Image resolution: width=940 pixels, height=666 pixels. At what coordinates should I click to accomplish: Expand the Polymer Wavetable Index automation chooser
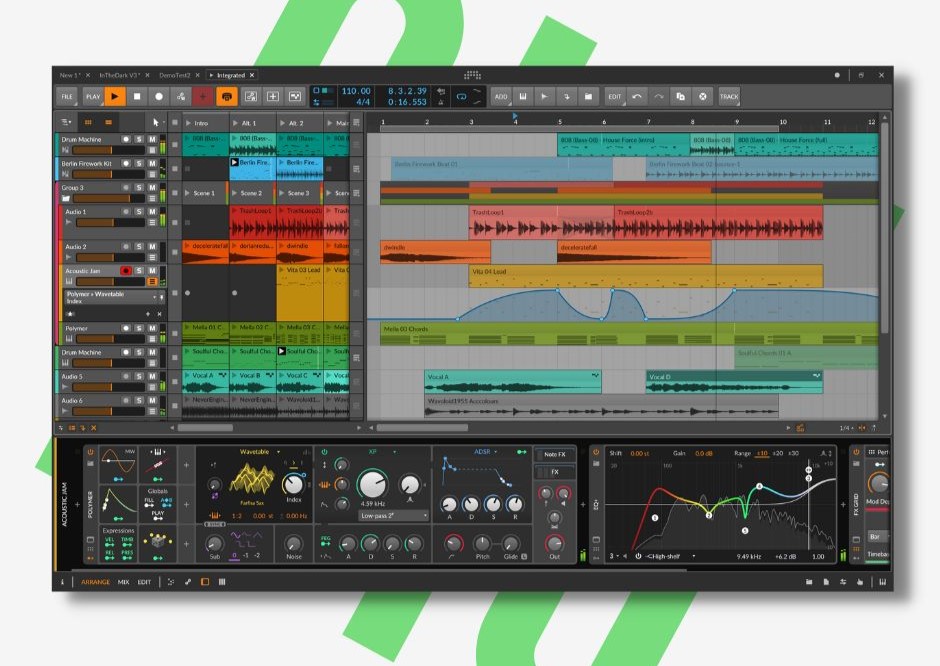[155, 297]
